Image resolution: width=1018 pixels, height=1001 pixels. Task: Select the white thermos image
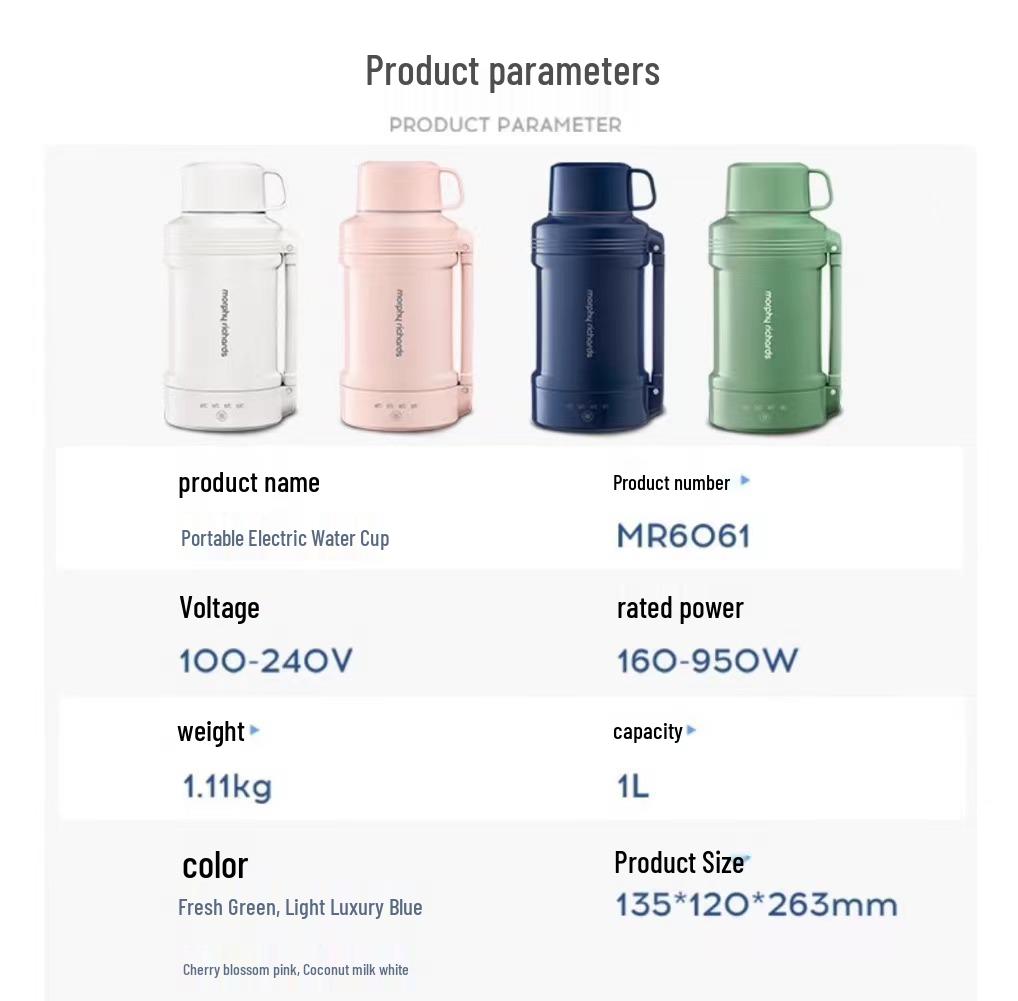pos(230,297)
